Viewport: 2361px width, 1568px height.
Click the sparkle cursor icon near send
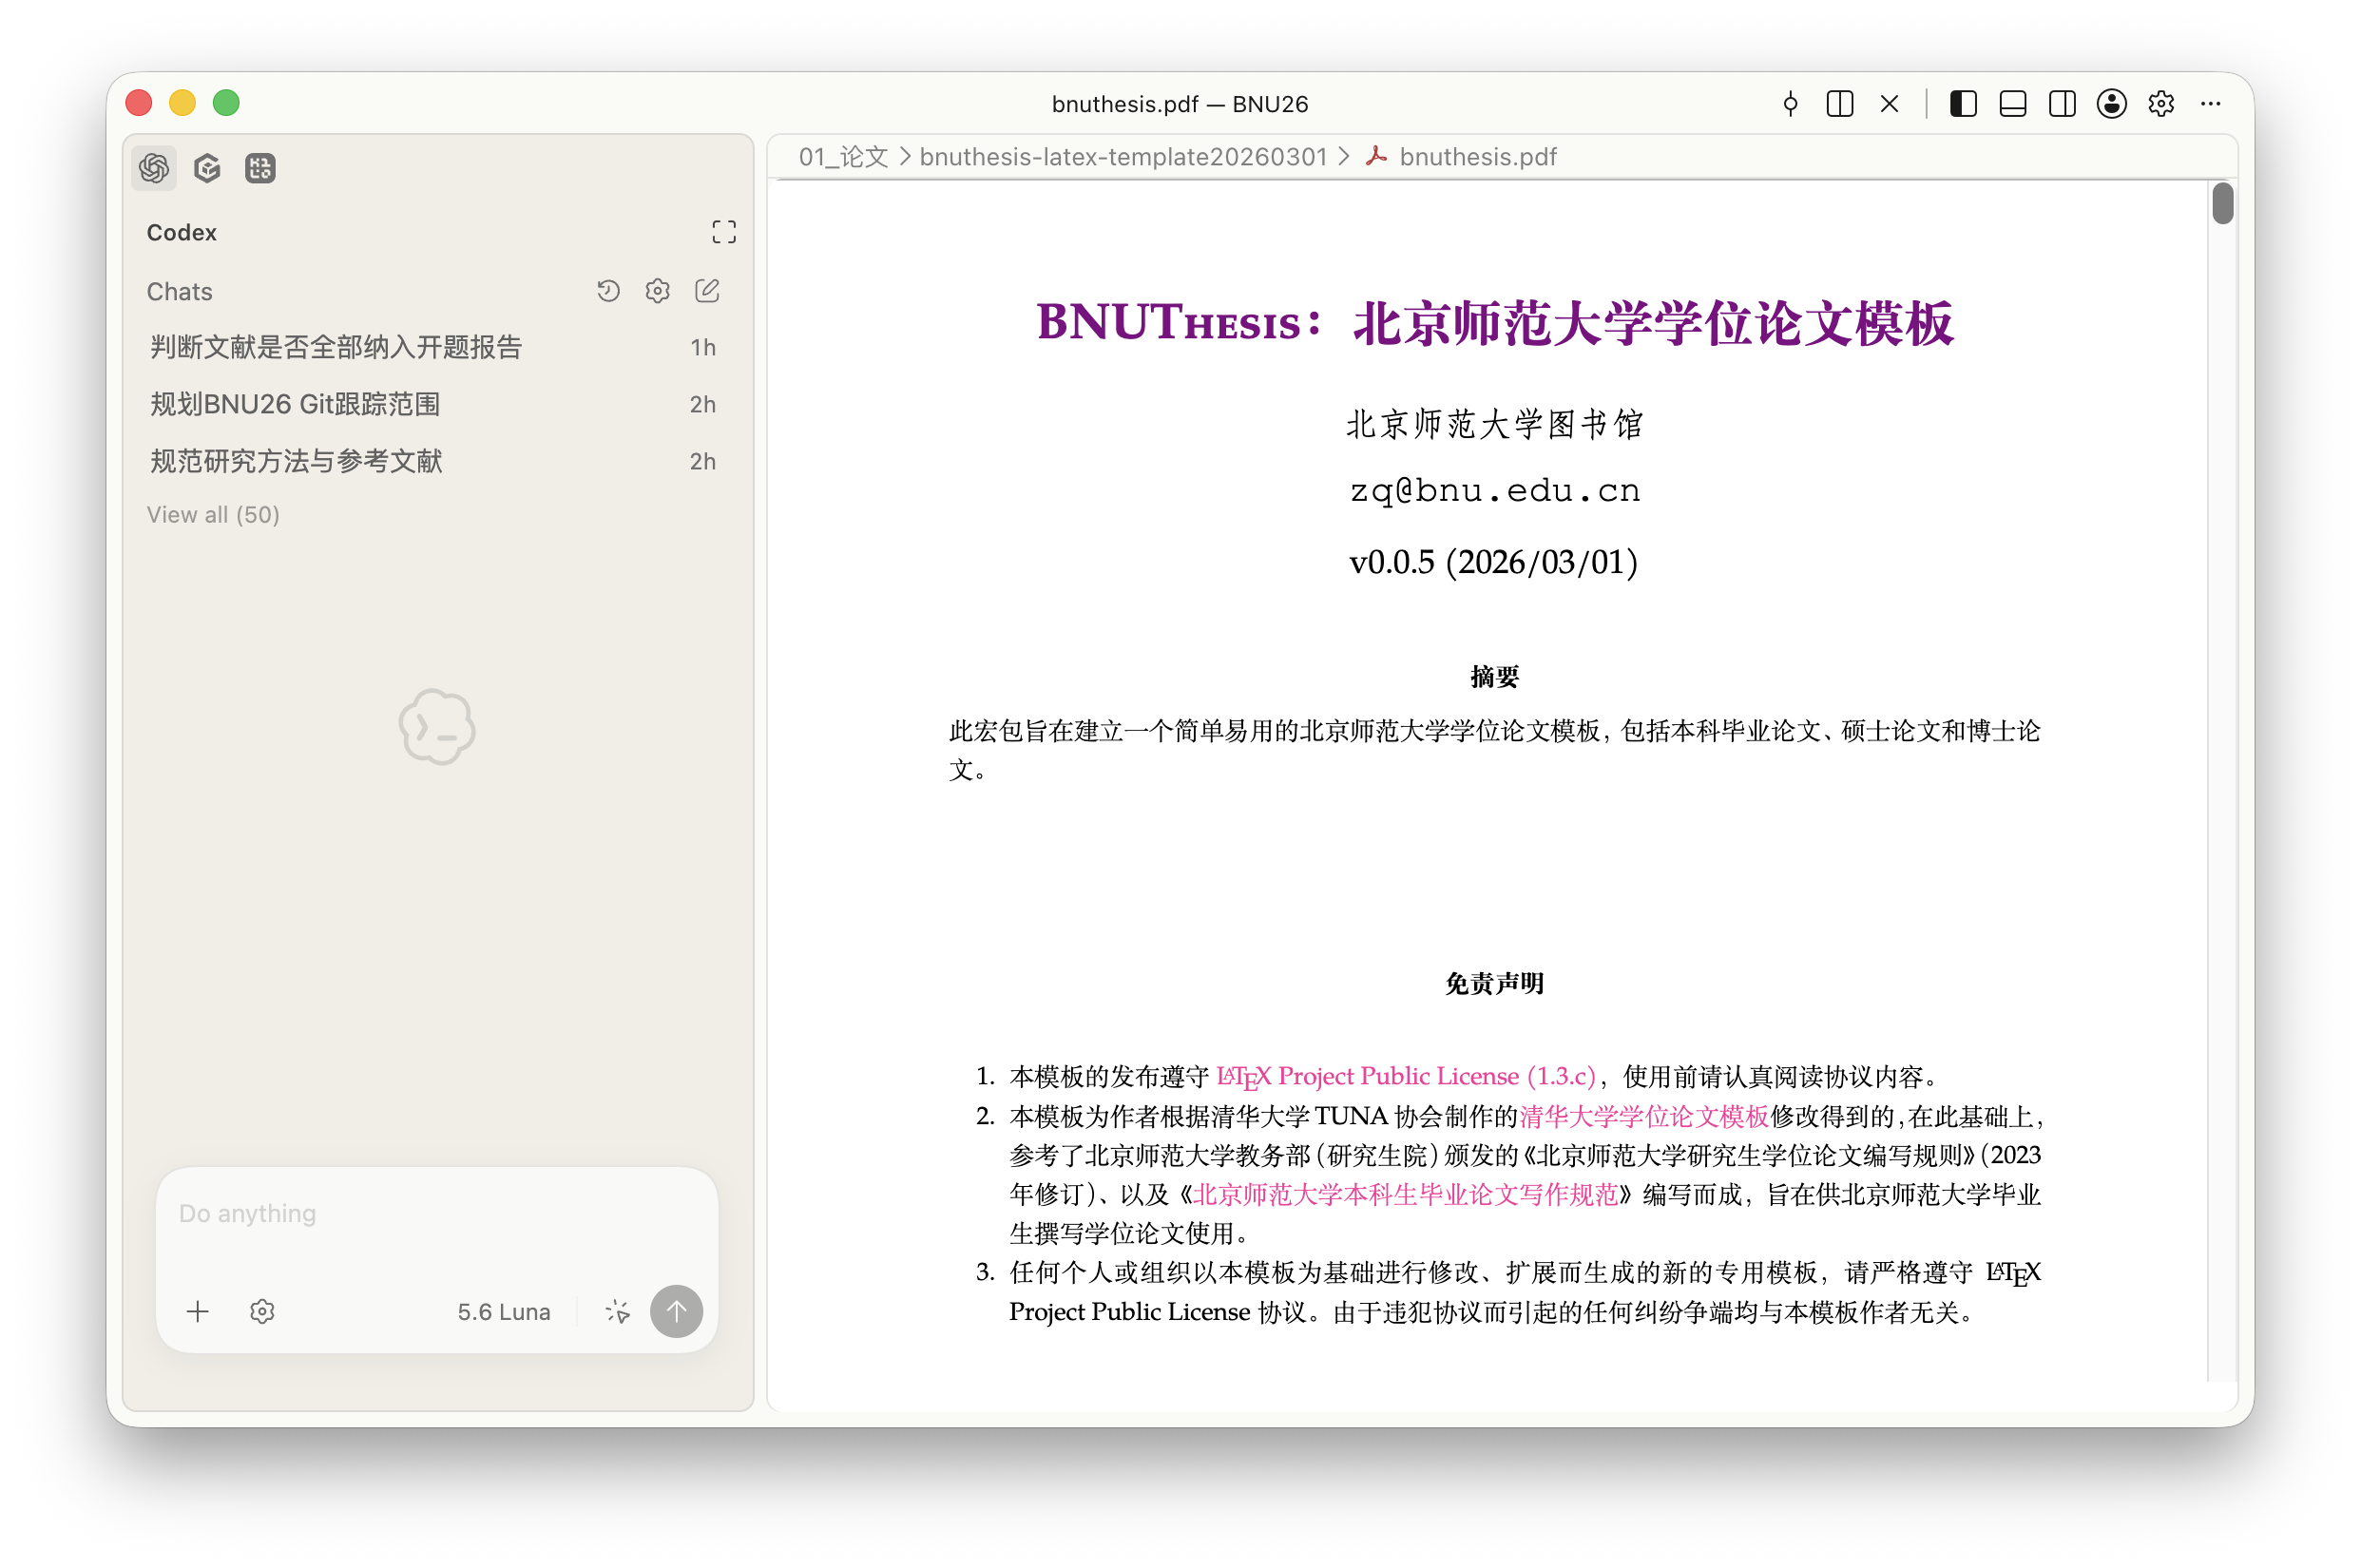(x=618, y=1311)
